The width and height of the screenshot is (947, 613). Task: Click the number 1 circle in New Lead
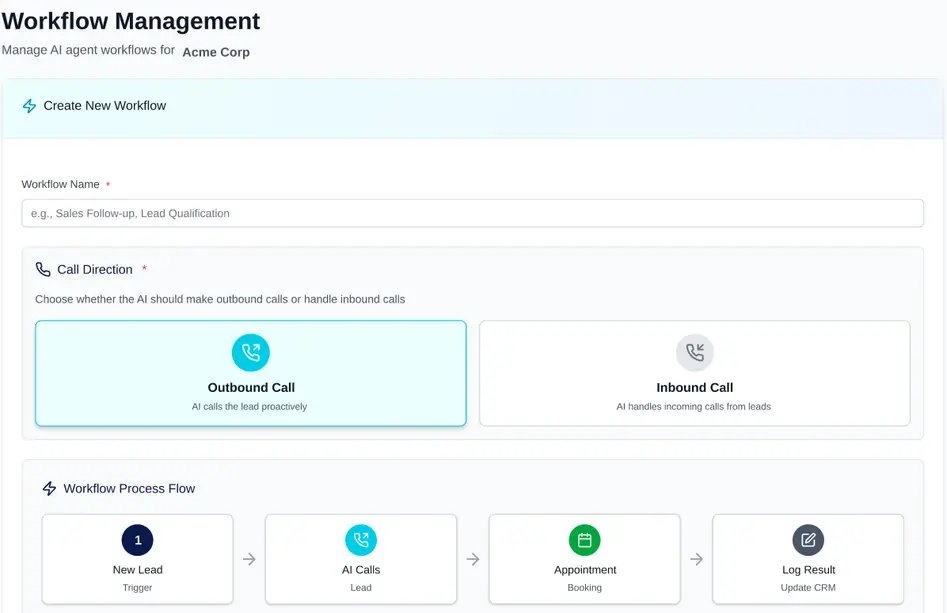(x=138, y=540)
